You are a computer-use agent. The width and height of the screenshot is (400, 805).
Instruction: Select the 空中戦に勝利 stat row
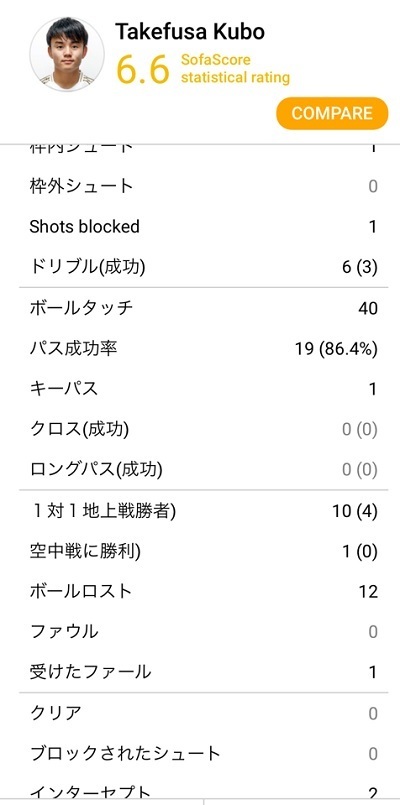click(200, 551)
